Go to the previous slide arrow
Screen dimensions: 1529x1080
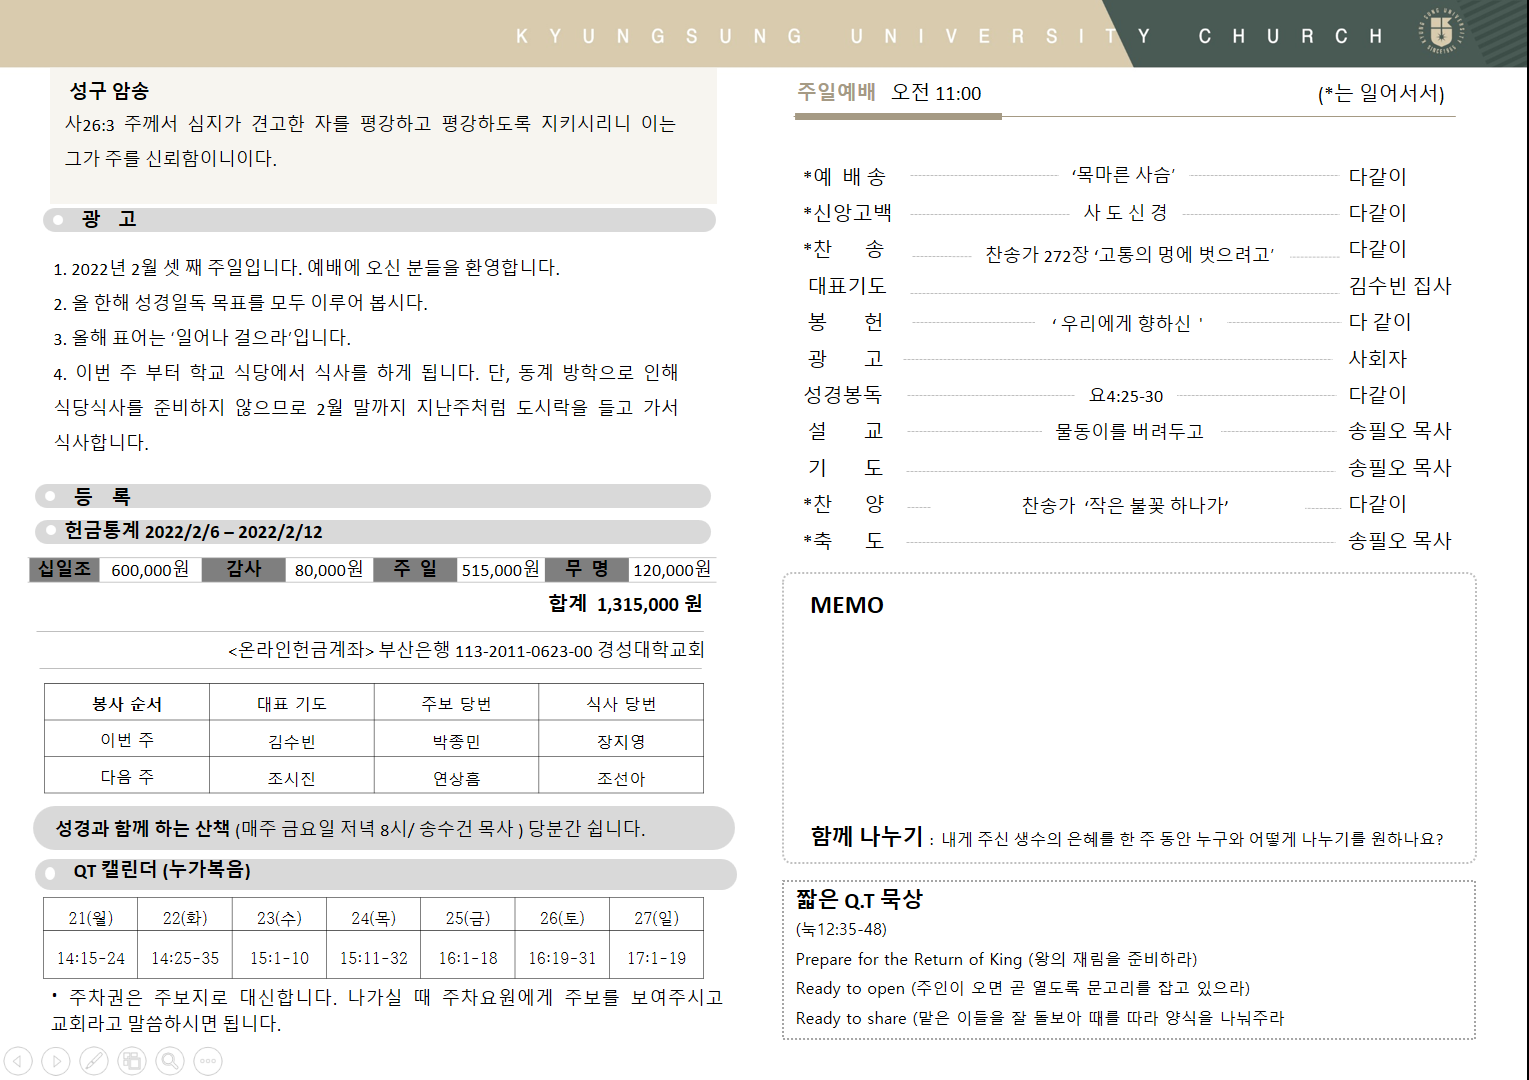[18, 1061]
